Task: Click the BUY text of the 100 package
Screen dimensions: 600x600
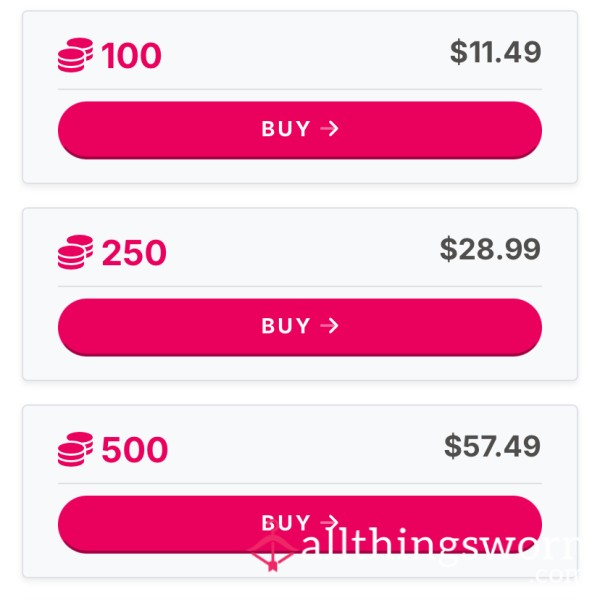Action: click(286, 129)
